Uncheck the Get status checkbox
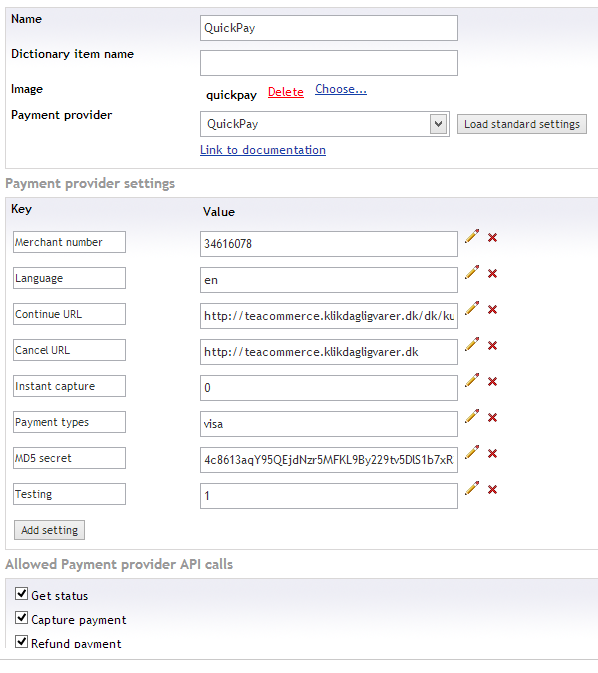Screen dimensions: 598x673 [21, 594]
